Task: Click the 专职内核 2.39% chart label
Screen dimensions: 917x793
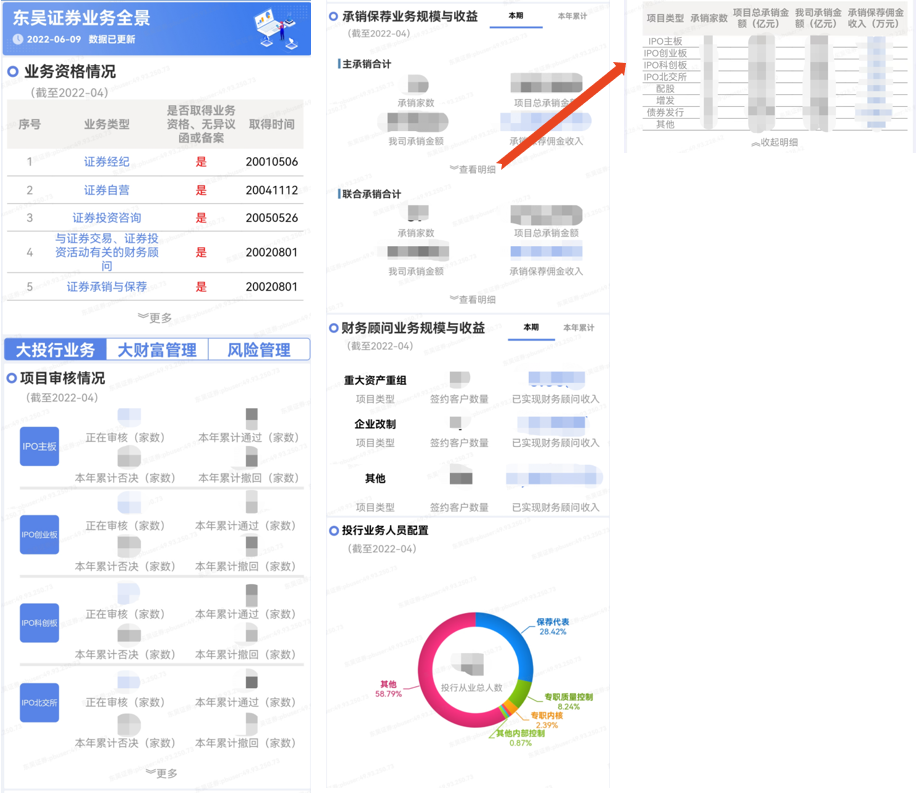Action: coord(547,720)
